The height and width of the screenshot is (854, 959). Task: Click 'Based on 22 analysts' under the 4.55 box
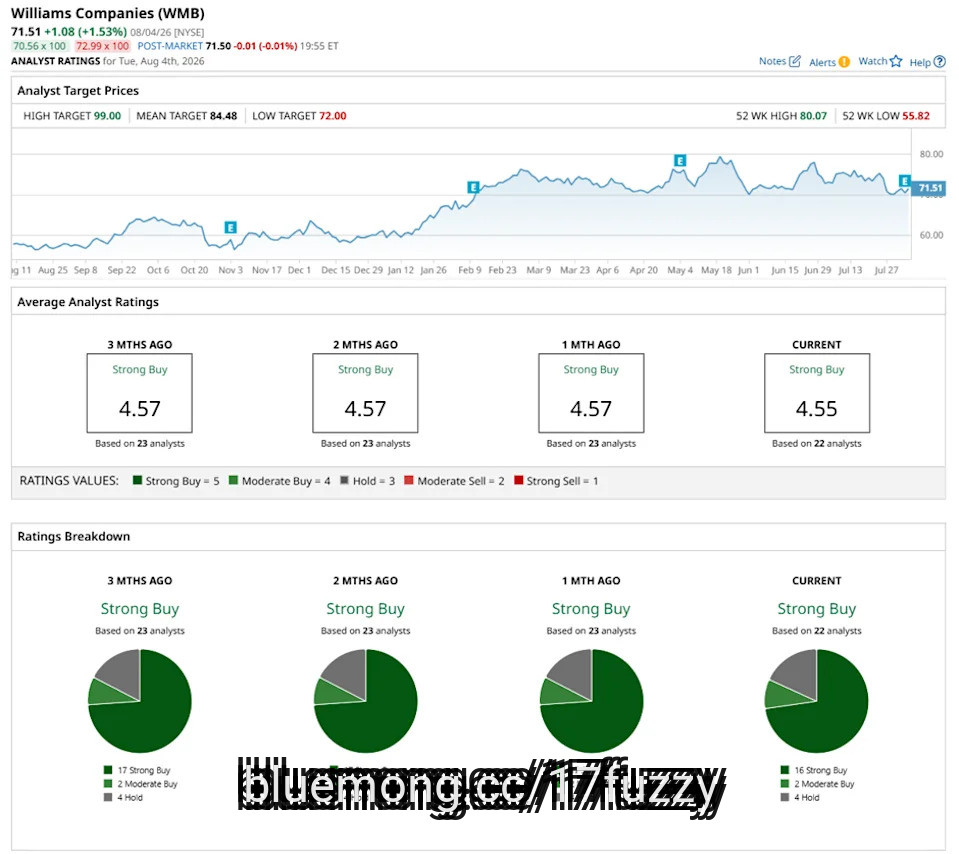[816, 444]
